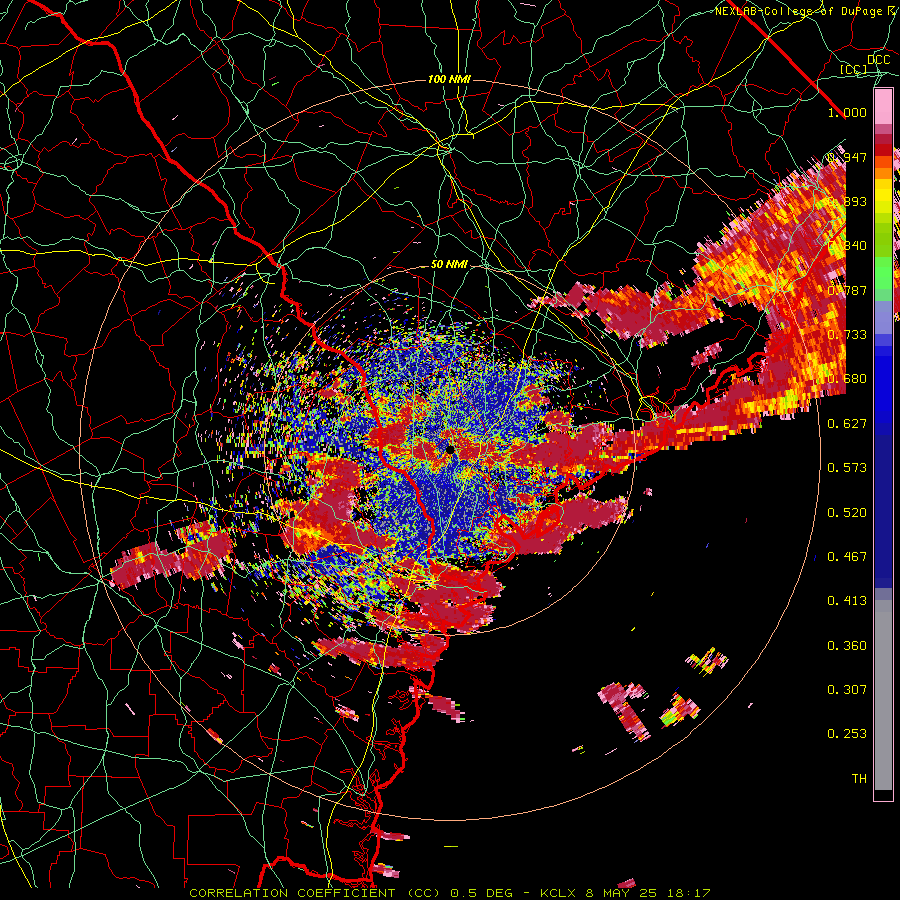Click the 0.840 scale value
The image size is (900, 900).
[x=847, y=246]
